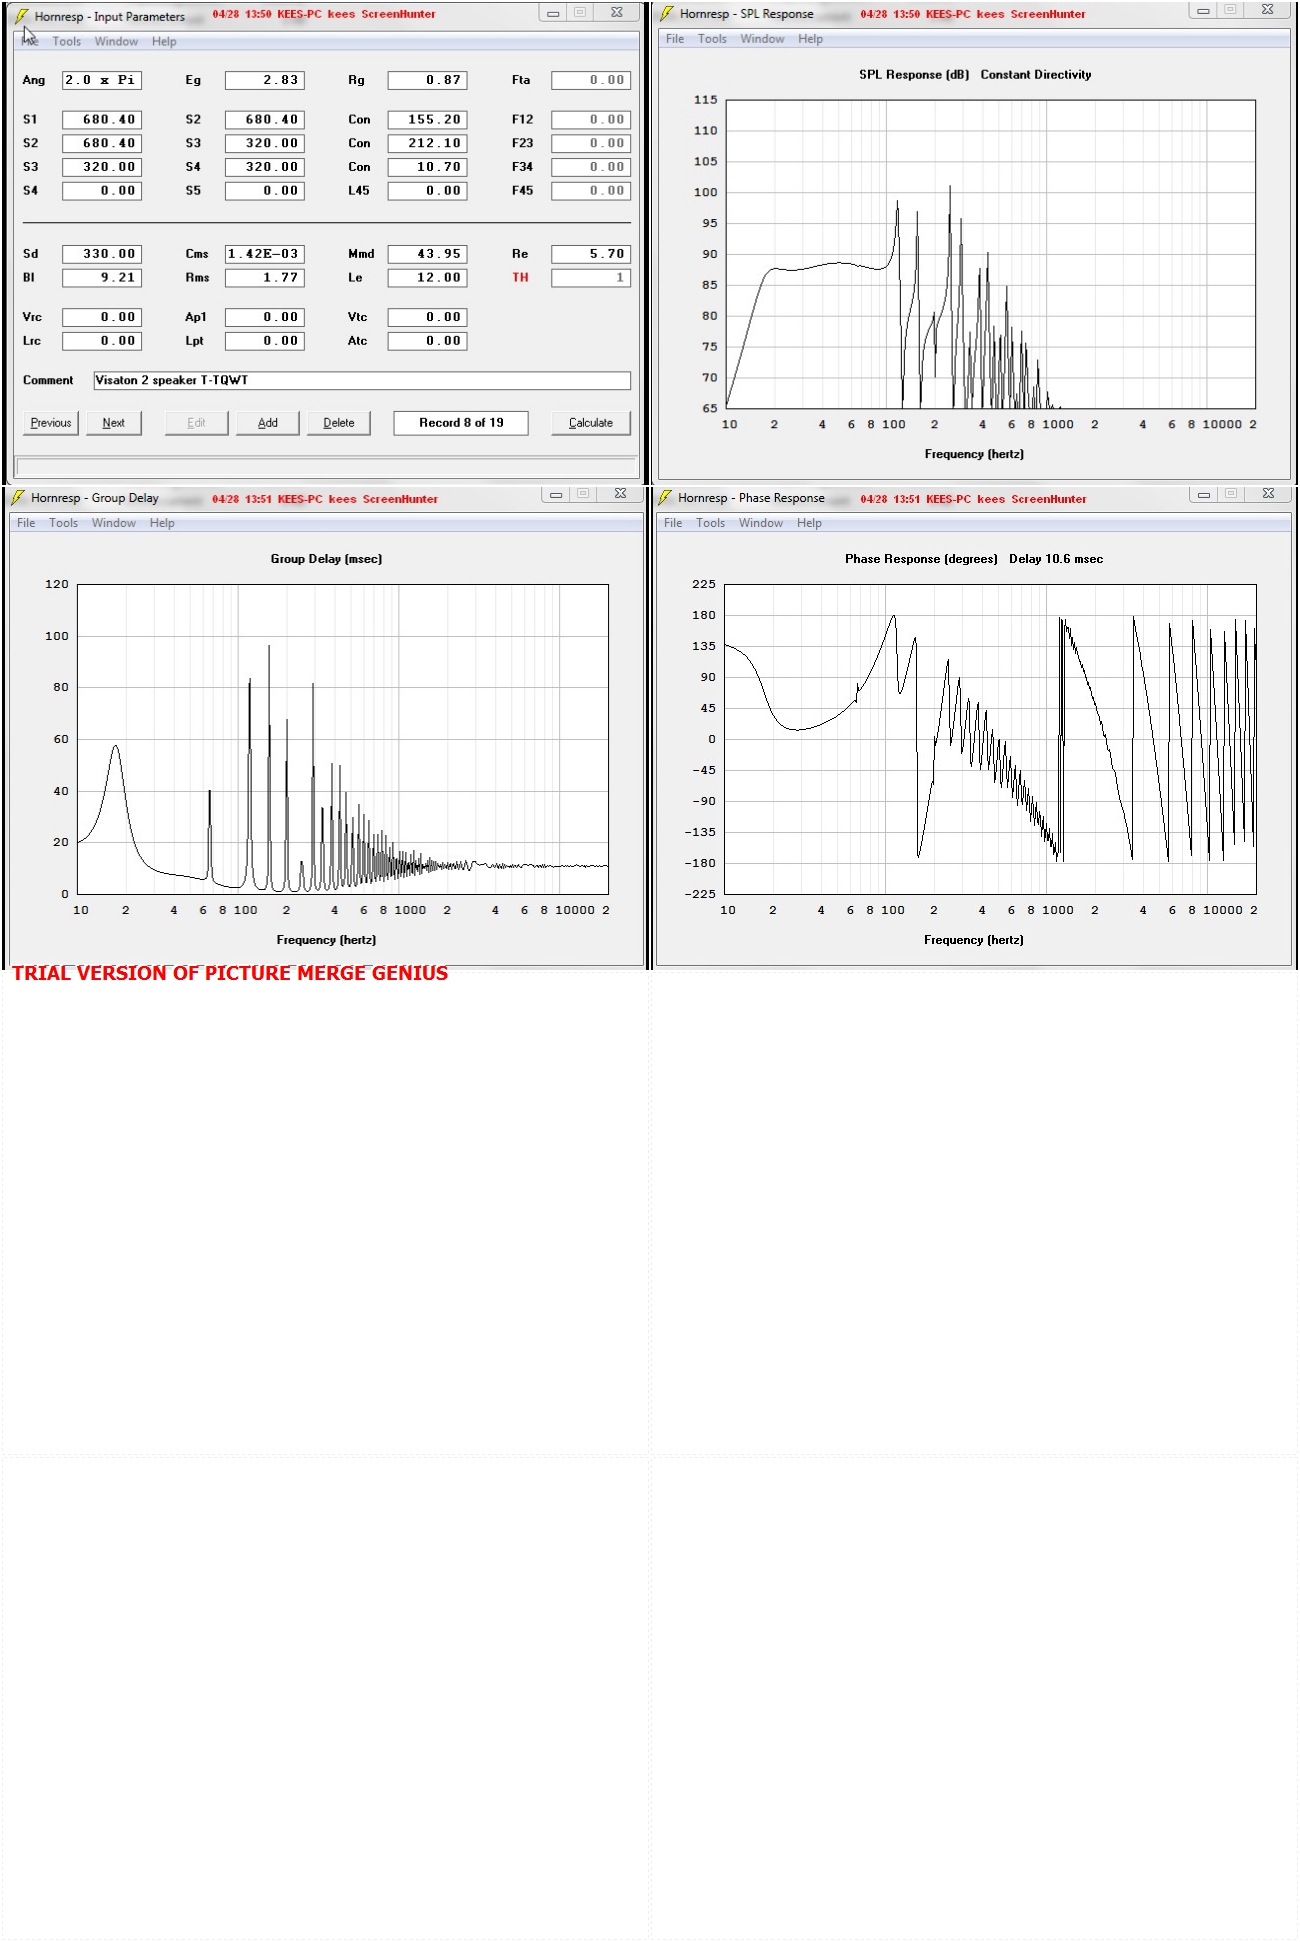Click the Con field 155.20

(427, 119)
